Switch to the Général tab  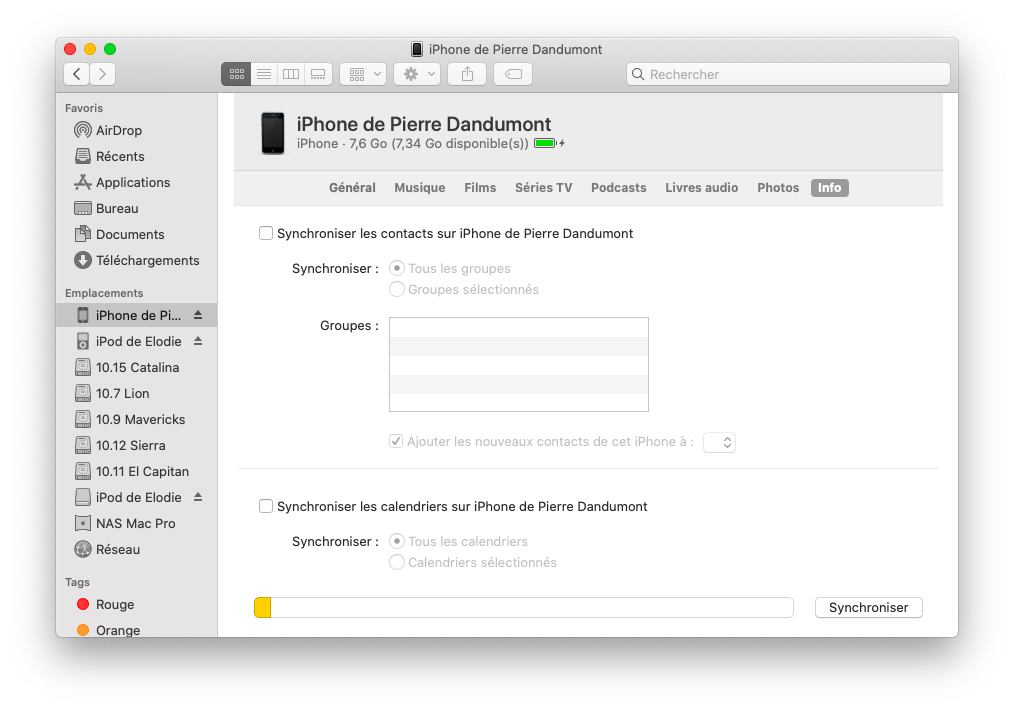click(352, 188)
